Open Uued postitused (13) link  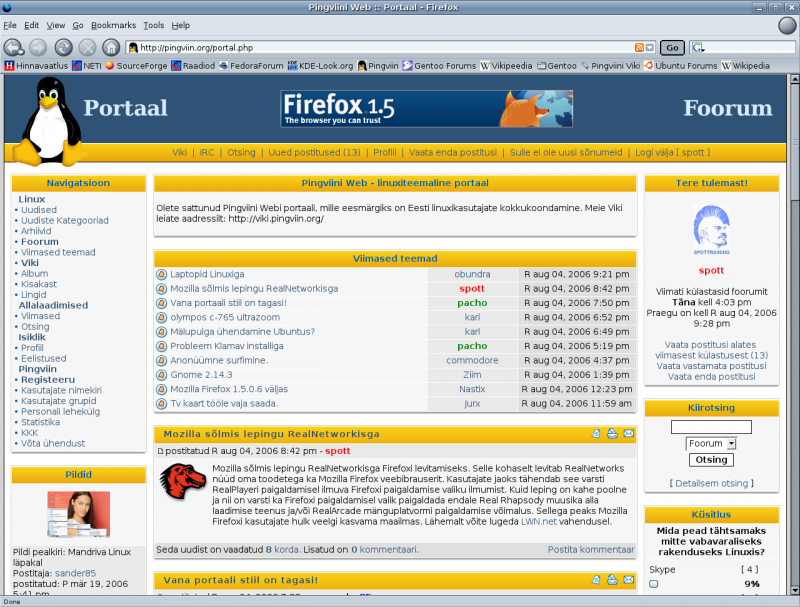pyautogui.click(x=314, y=152)
